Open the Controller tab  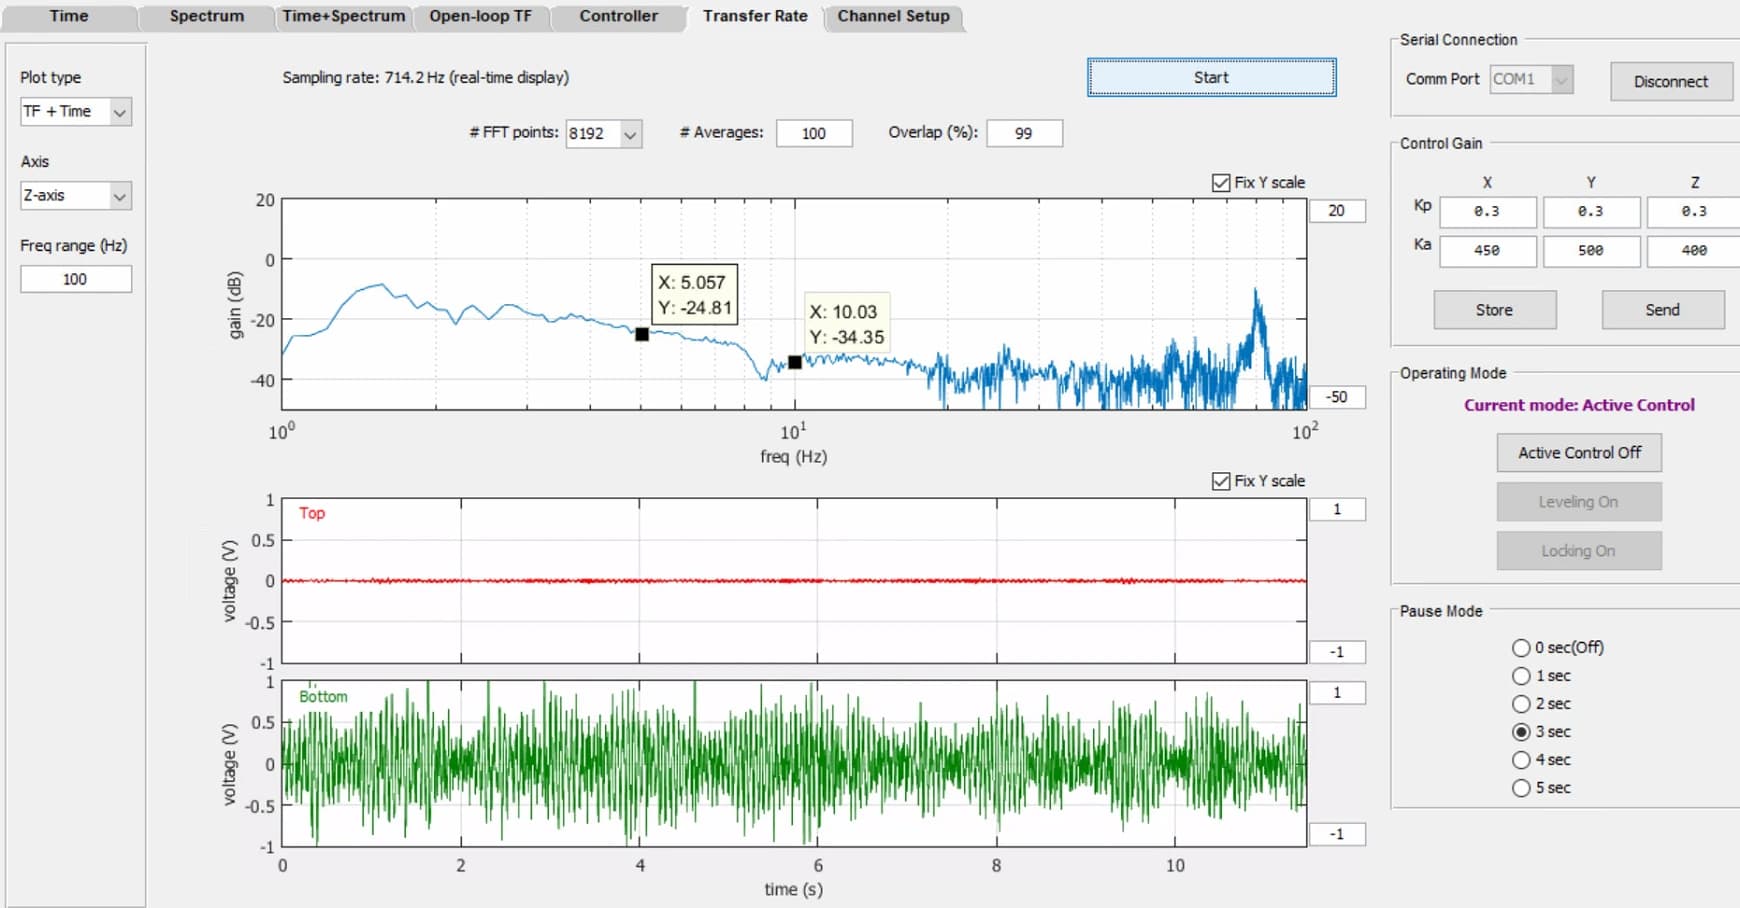pos(618,16)
